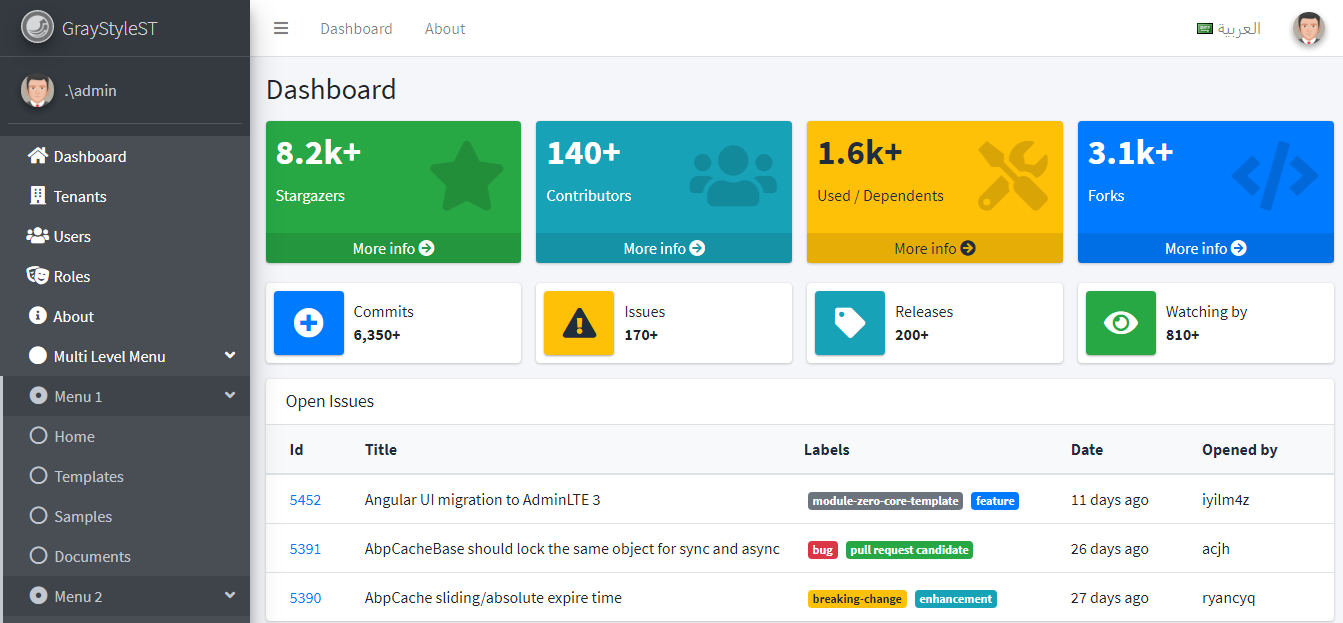Click the Issues warning icon
This screenshot has width=1343, height=623.
click(x=578, y=323)
